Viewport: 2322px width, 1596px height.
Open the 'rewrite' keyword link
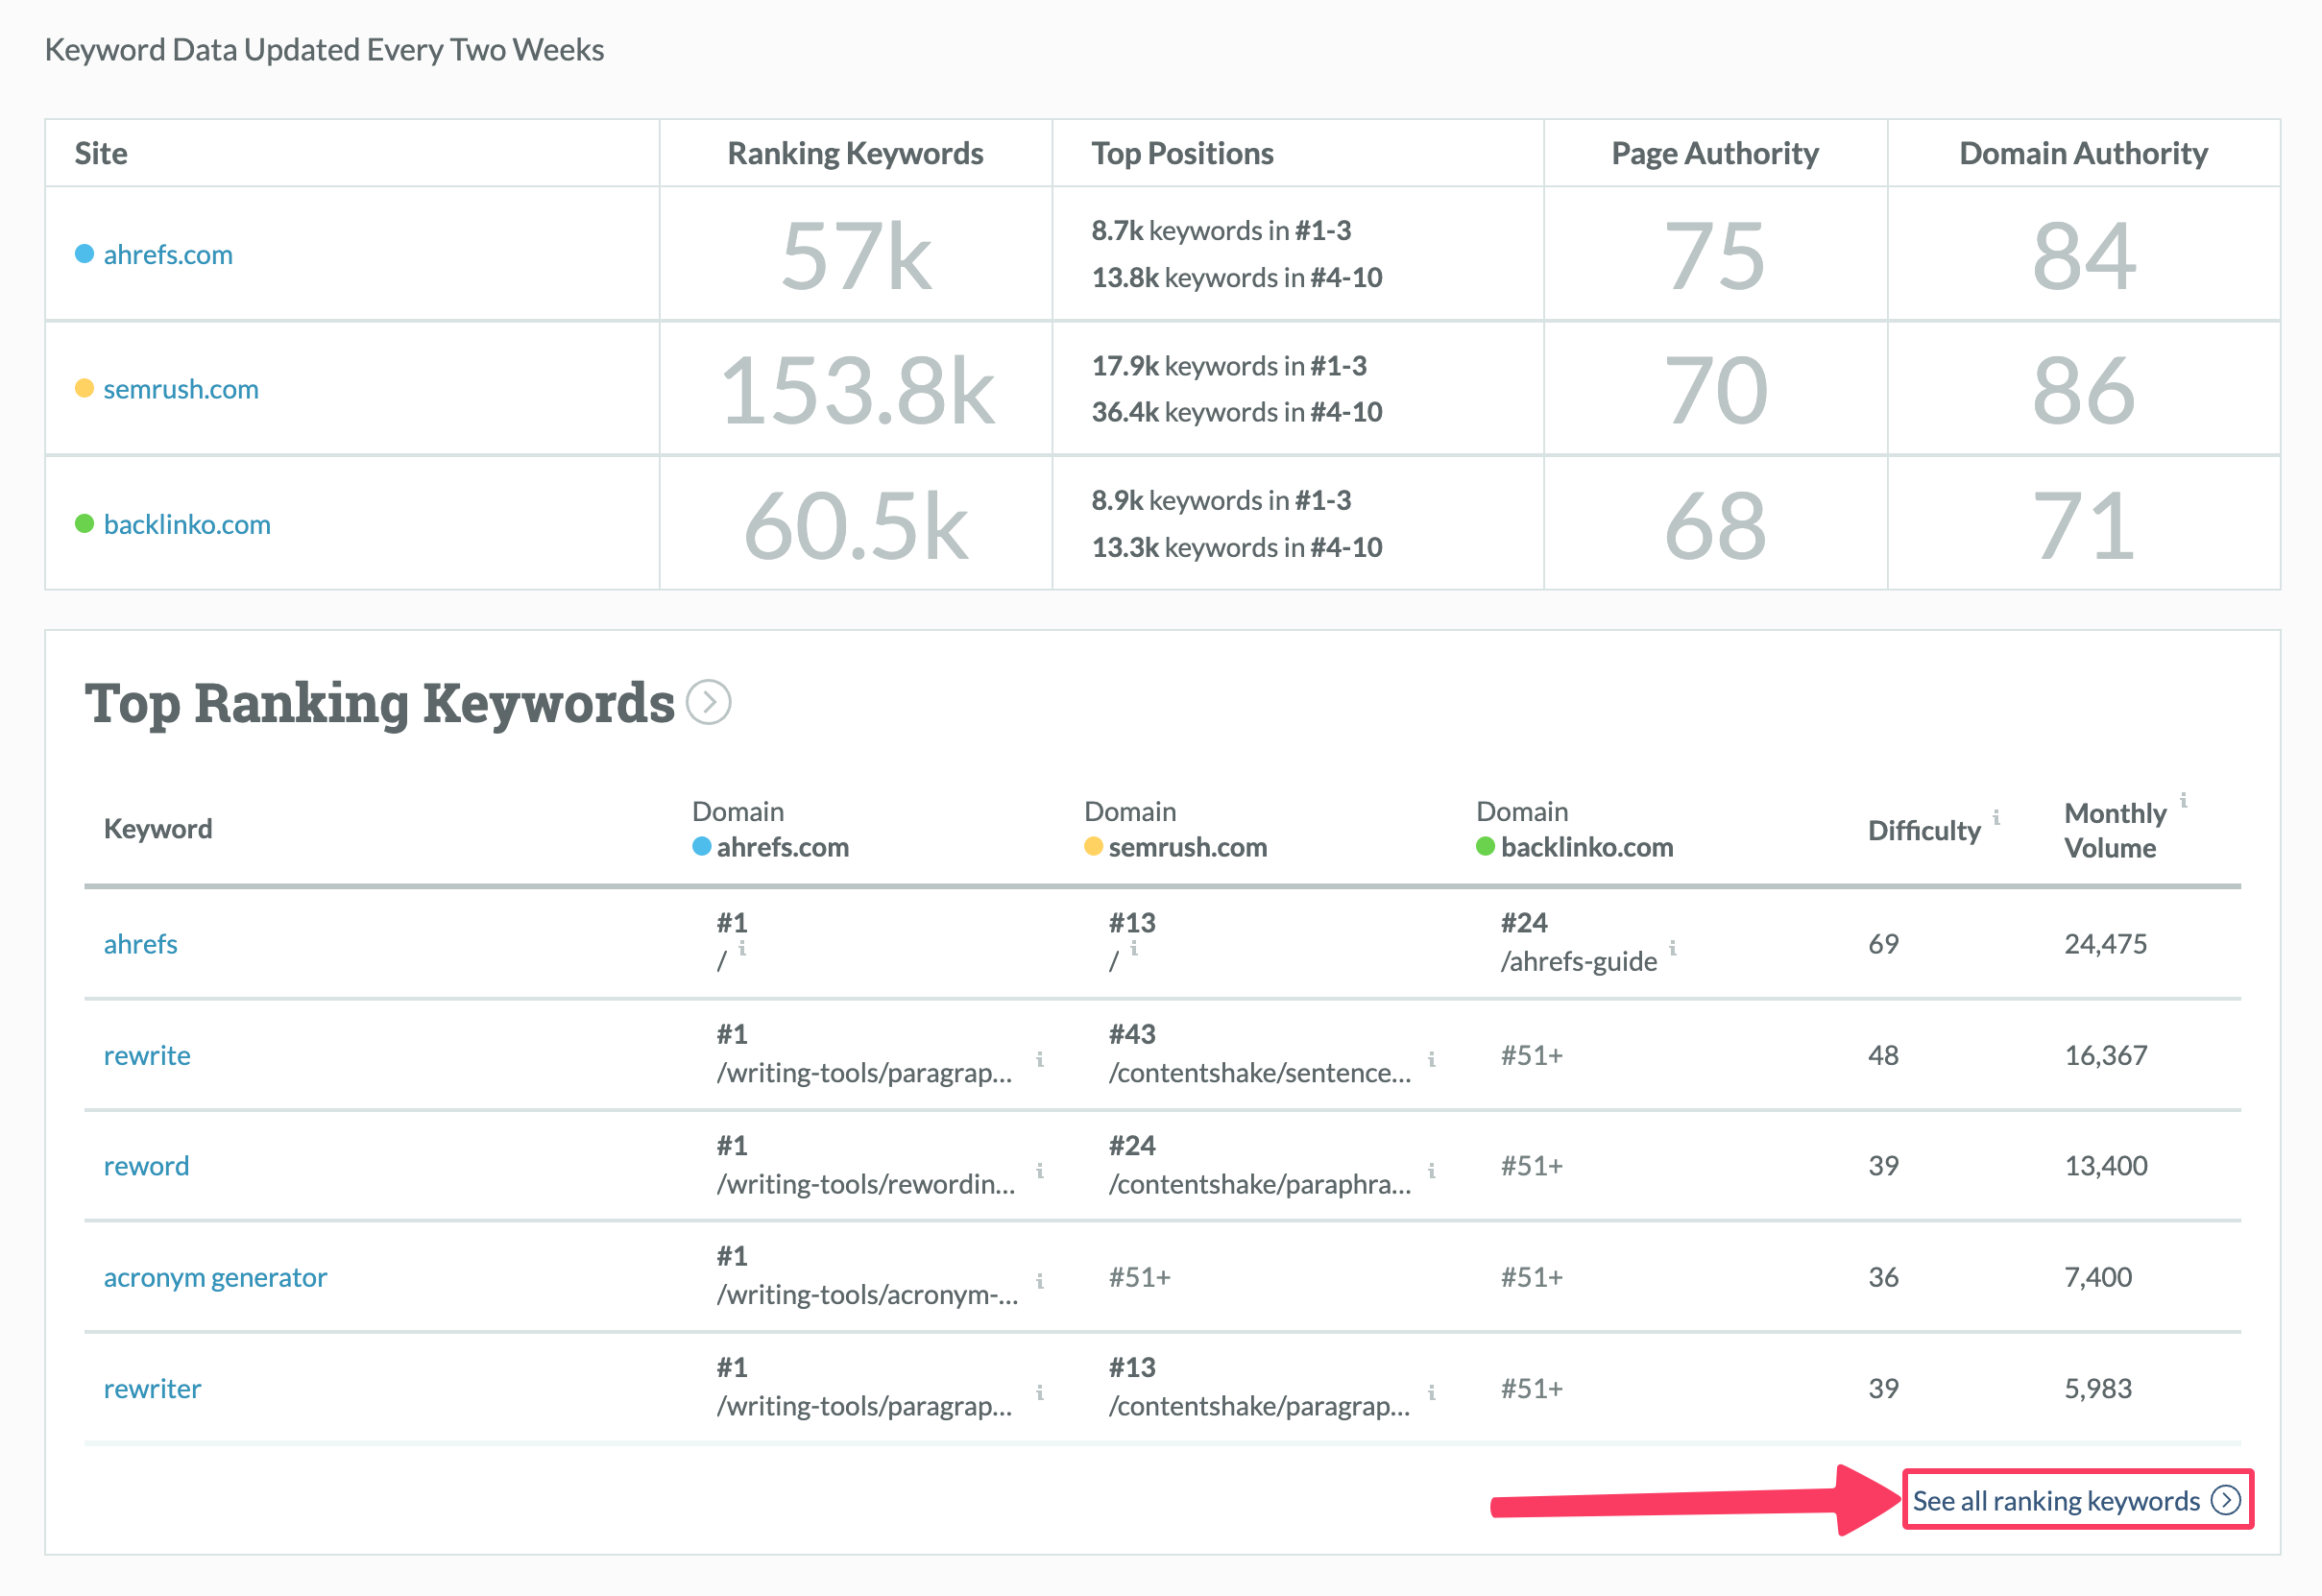click(x=147, y=1055)
